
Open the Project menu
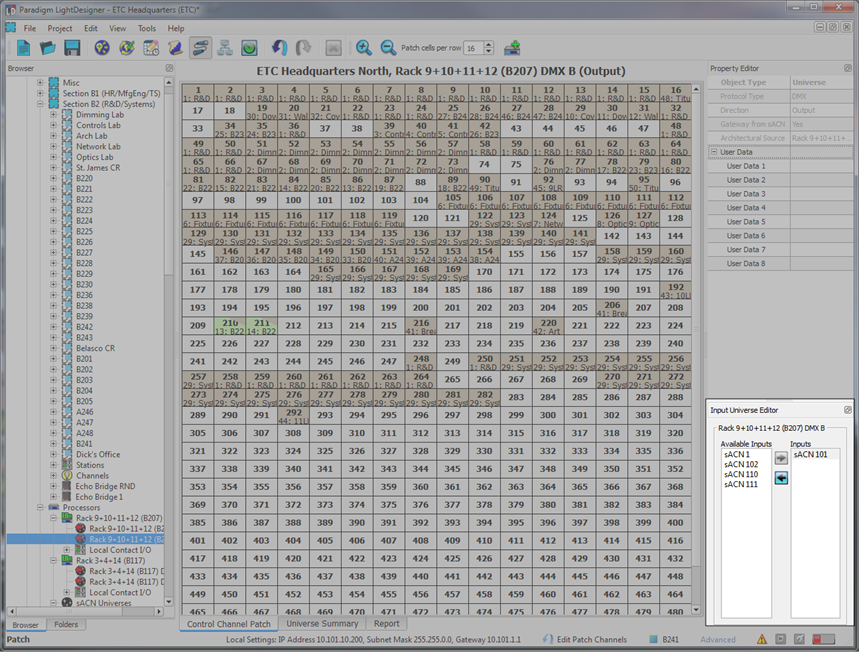point(60,28)
